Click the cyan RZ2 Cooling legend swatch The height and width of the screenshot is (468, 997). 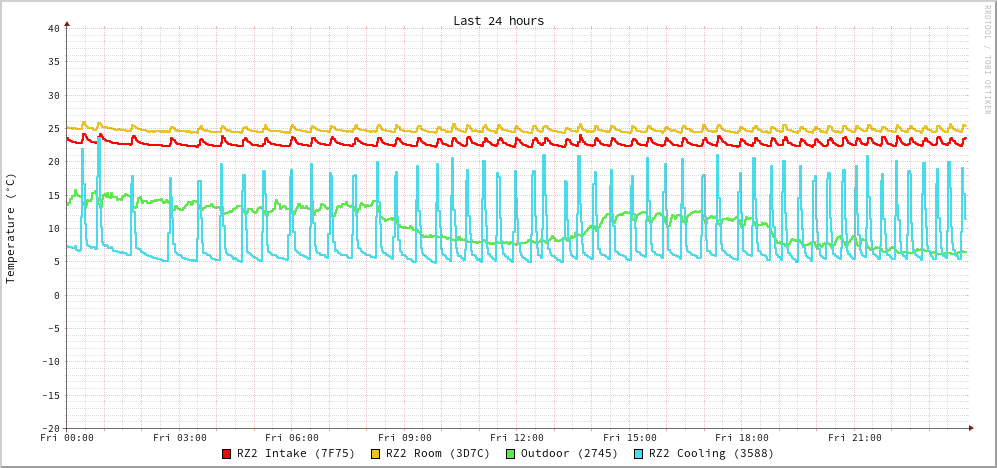point(638,454)
